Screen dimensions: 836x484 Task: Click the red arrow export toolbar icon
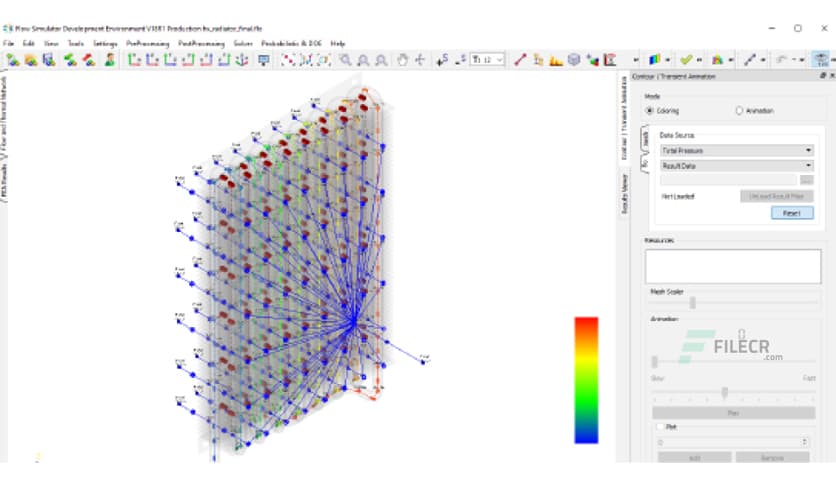pos(89,60)
